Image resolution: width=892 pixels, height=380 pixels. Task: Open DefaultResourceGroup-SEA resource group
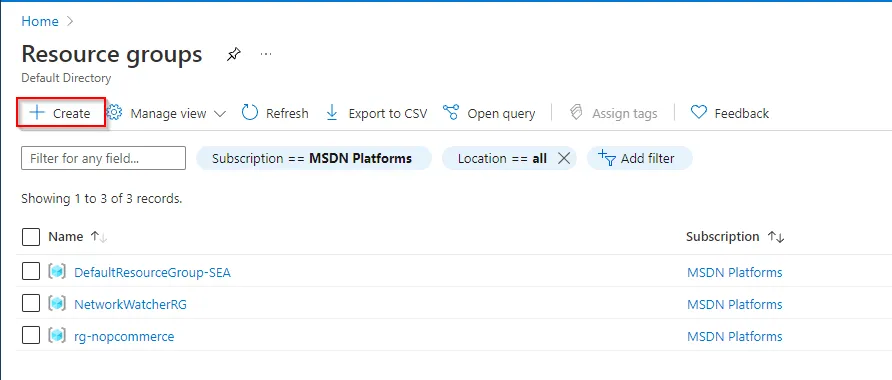(x=152, y=272)
